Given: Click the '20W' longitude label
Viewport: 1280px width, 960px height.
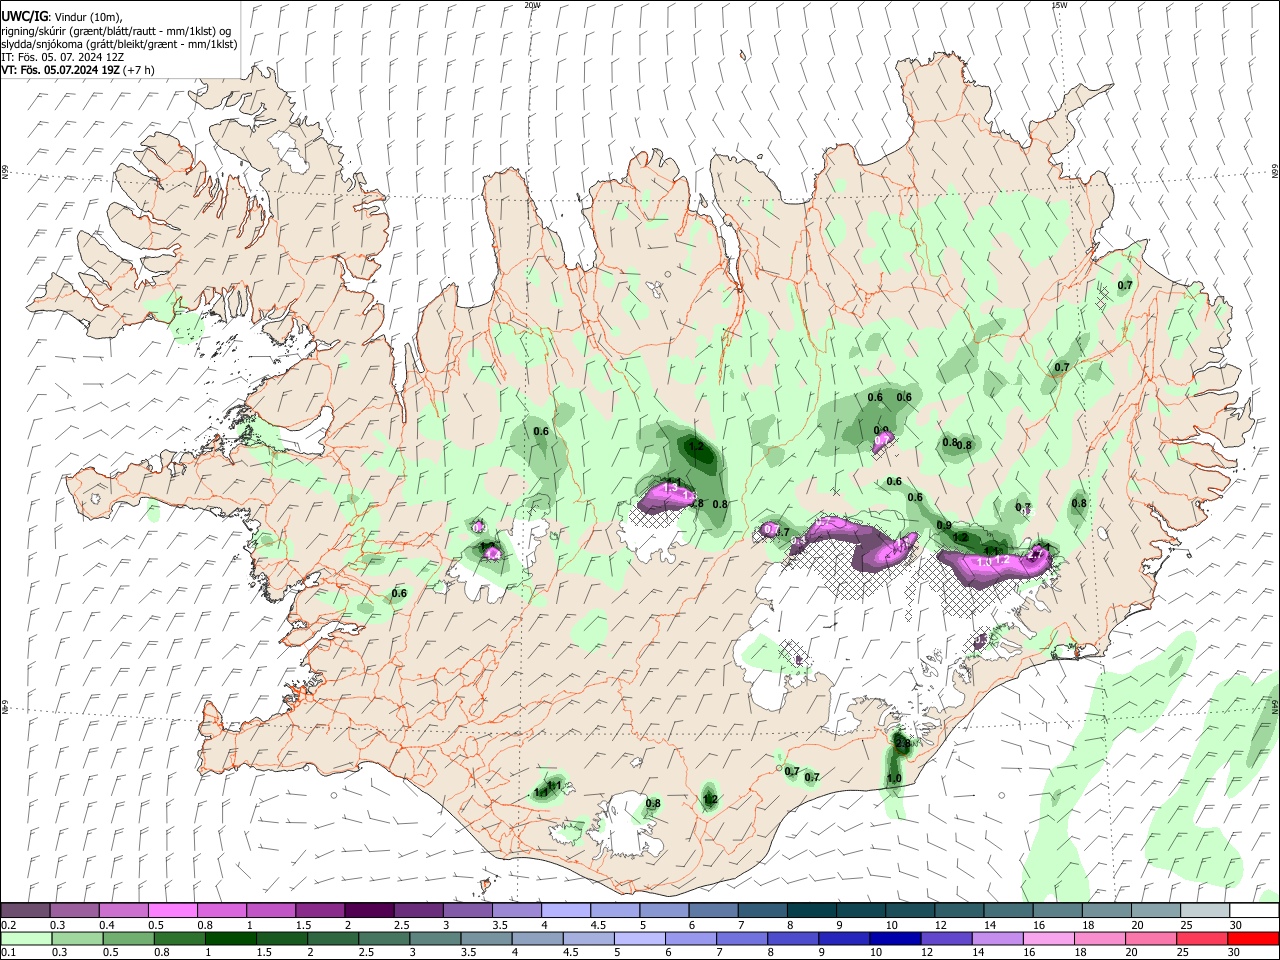Looking at the screenshot, I should pyautogui.click(x=532, y=5).
